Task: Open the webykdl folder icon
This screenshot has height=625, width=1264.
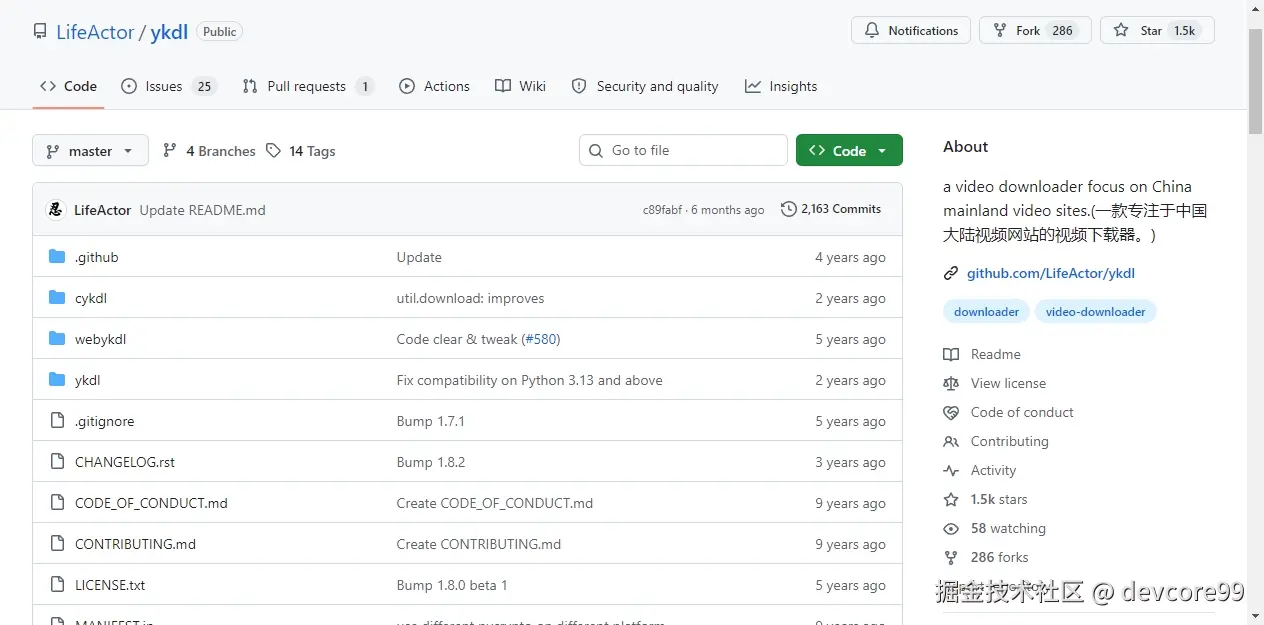Action: pos(57,339)
